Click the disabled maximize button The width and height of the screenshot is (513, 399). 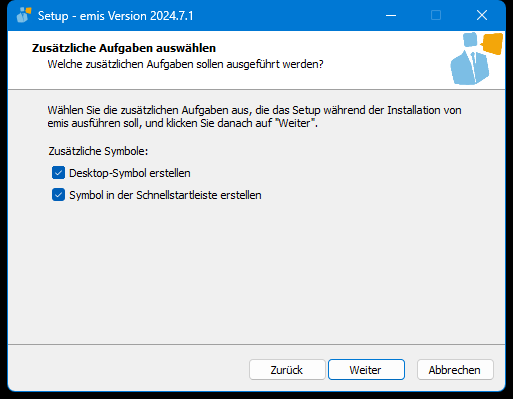[x=436, y=15]
